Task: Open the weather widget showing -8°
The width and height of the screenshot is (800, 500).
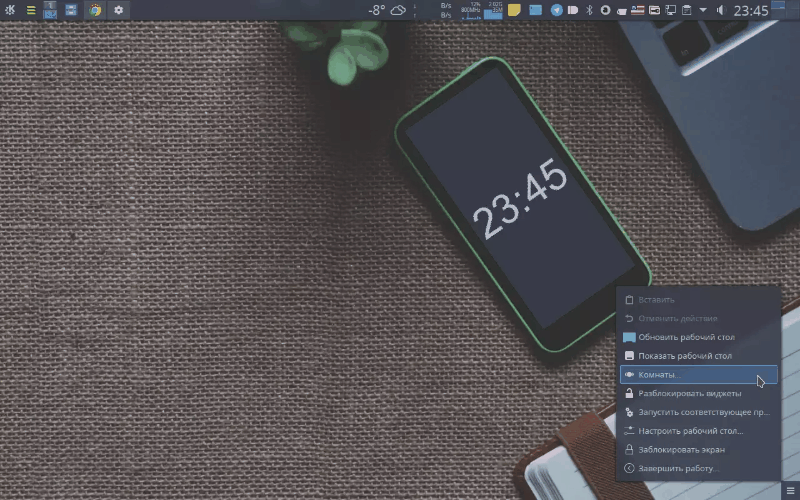Action: tap(387, 10)
